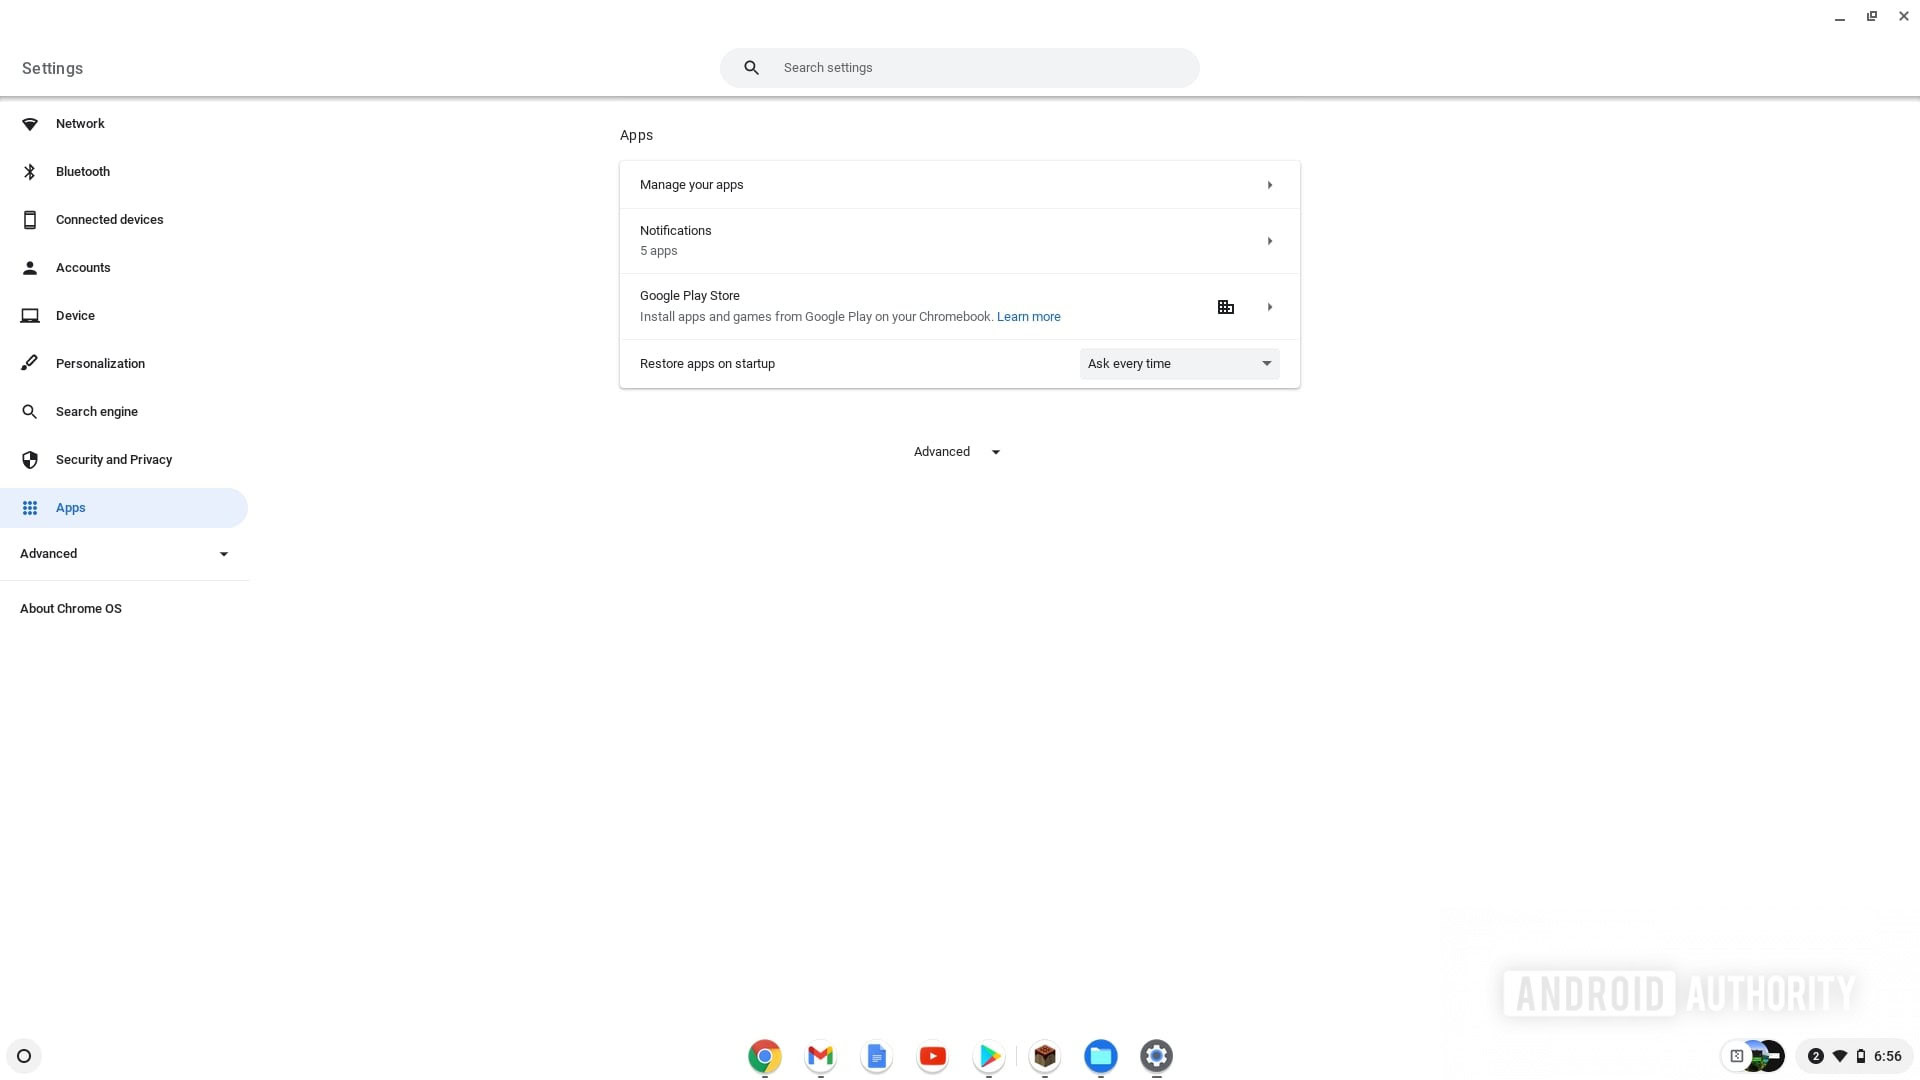Open Google Play Store from taskbar
The image size is (1920, 1080).
[988, 1055]
